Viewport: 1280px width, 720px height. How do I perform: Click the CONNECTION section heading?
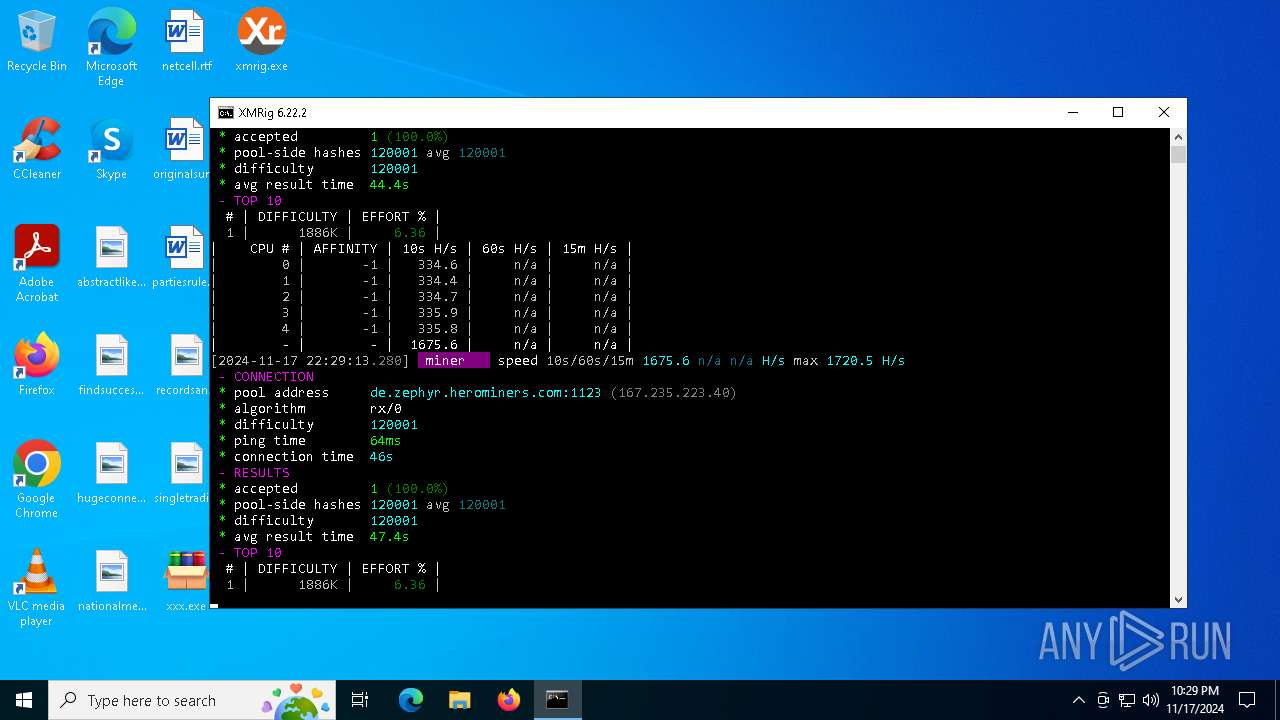pos(273,377)
